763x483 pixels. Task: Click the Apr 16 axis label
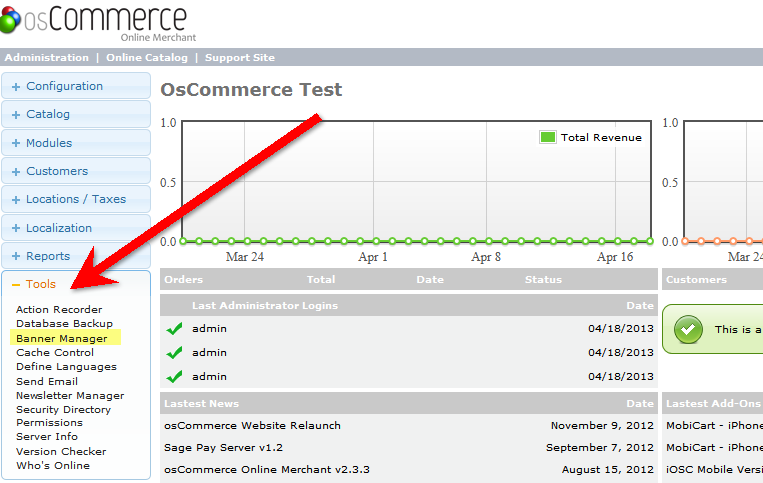pyautogui.click(x=615, y=257)
